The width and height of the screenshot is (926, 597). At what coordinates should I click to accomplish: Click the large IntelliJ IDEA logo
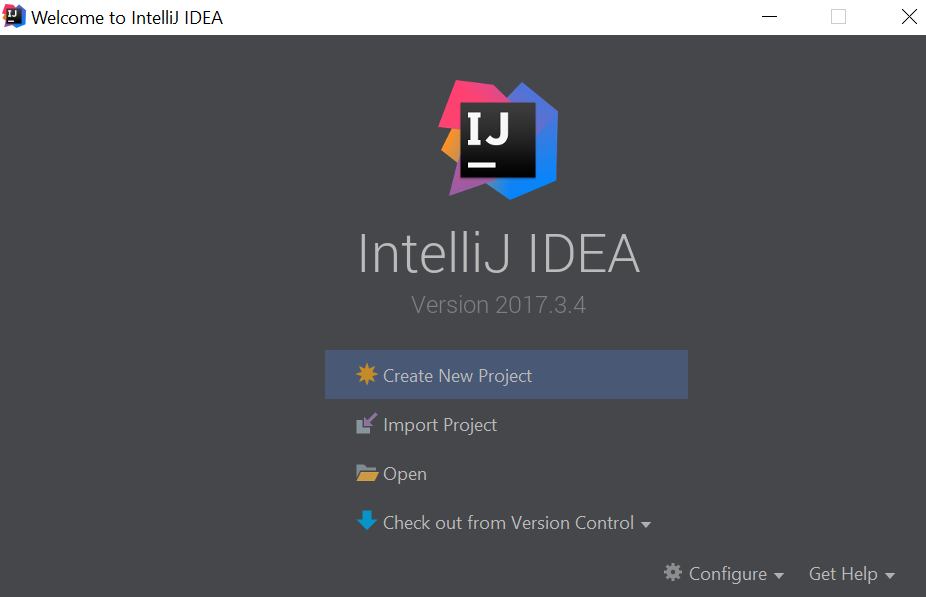(x=498, y=140)
